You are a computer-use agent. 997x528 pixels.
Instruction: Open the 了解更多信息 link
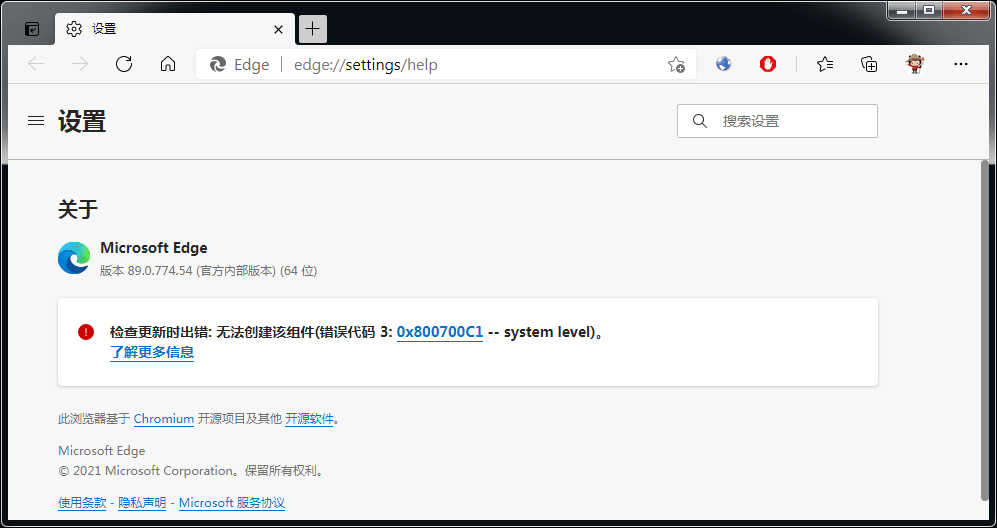(152, 352)
